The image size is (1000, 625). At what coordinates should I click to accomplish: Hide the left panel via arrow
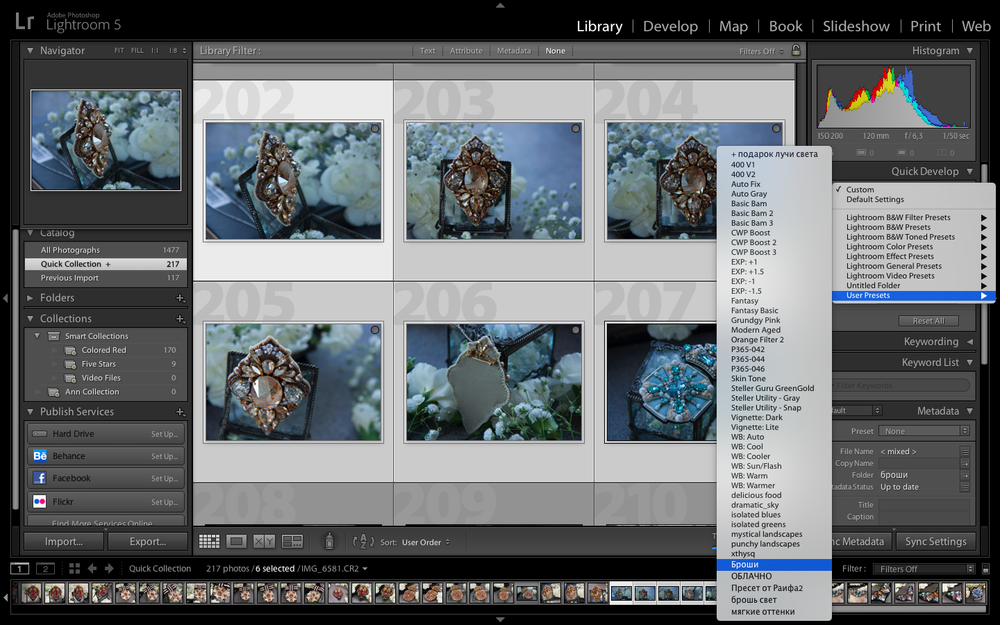coord(5,298)
